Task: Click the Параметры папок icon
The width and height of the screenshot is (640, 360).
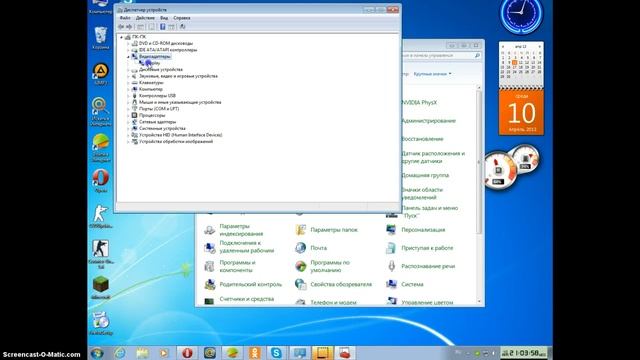Action: point(300,230)
